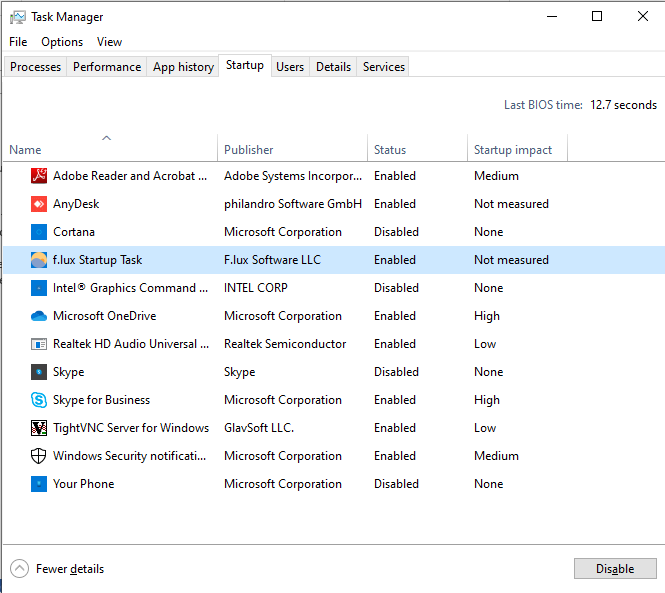Click the f.lux Startup Task icon
Viewport: 665px width, 593px height.
[x=39, y=260]
